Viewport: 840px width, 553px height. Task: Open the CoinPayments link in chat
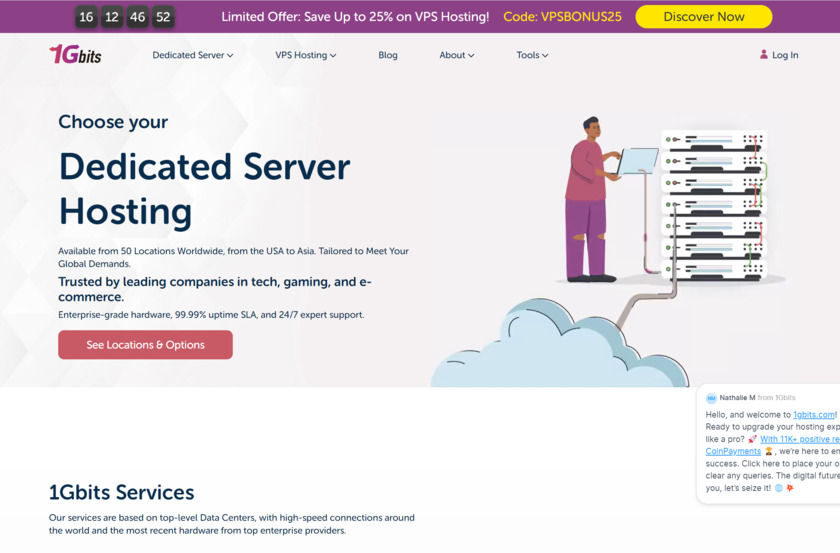(733, 451)
